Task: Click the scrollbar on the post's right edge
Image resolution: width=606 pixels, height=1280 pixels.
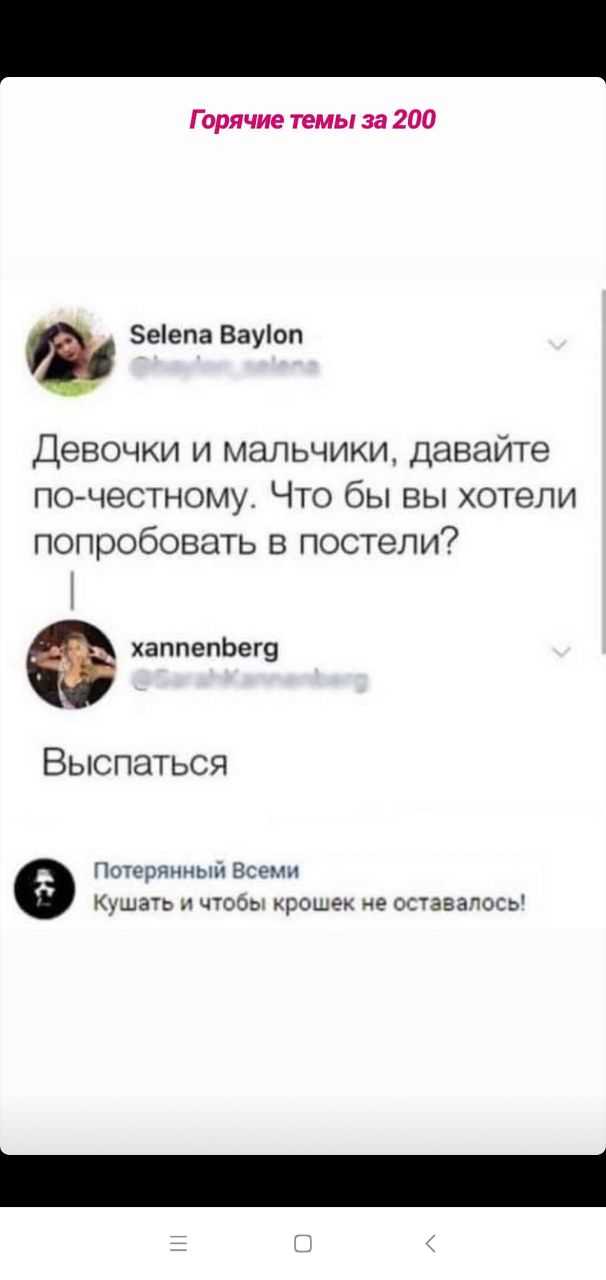Action: click(602, 470)
